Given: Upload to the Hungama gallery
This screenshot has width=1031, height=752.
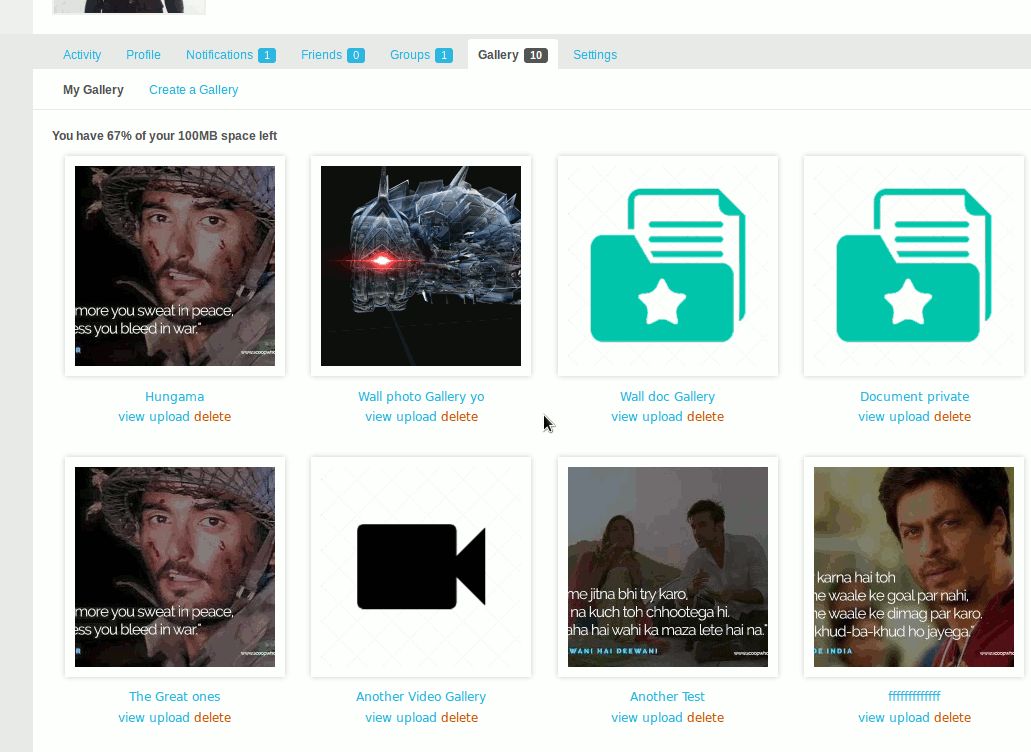Looking at the screenshot, I should tap(170, 416).
